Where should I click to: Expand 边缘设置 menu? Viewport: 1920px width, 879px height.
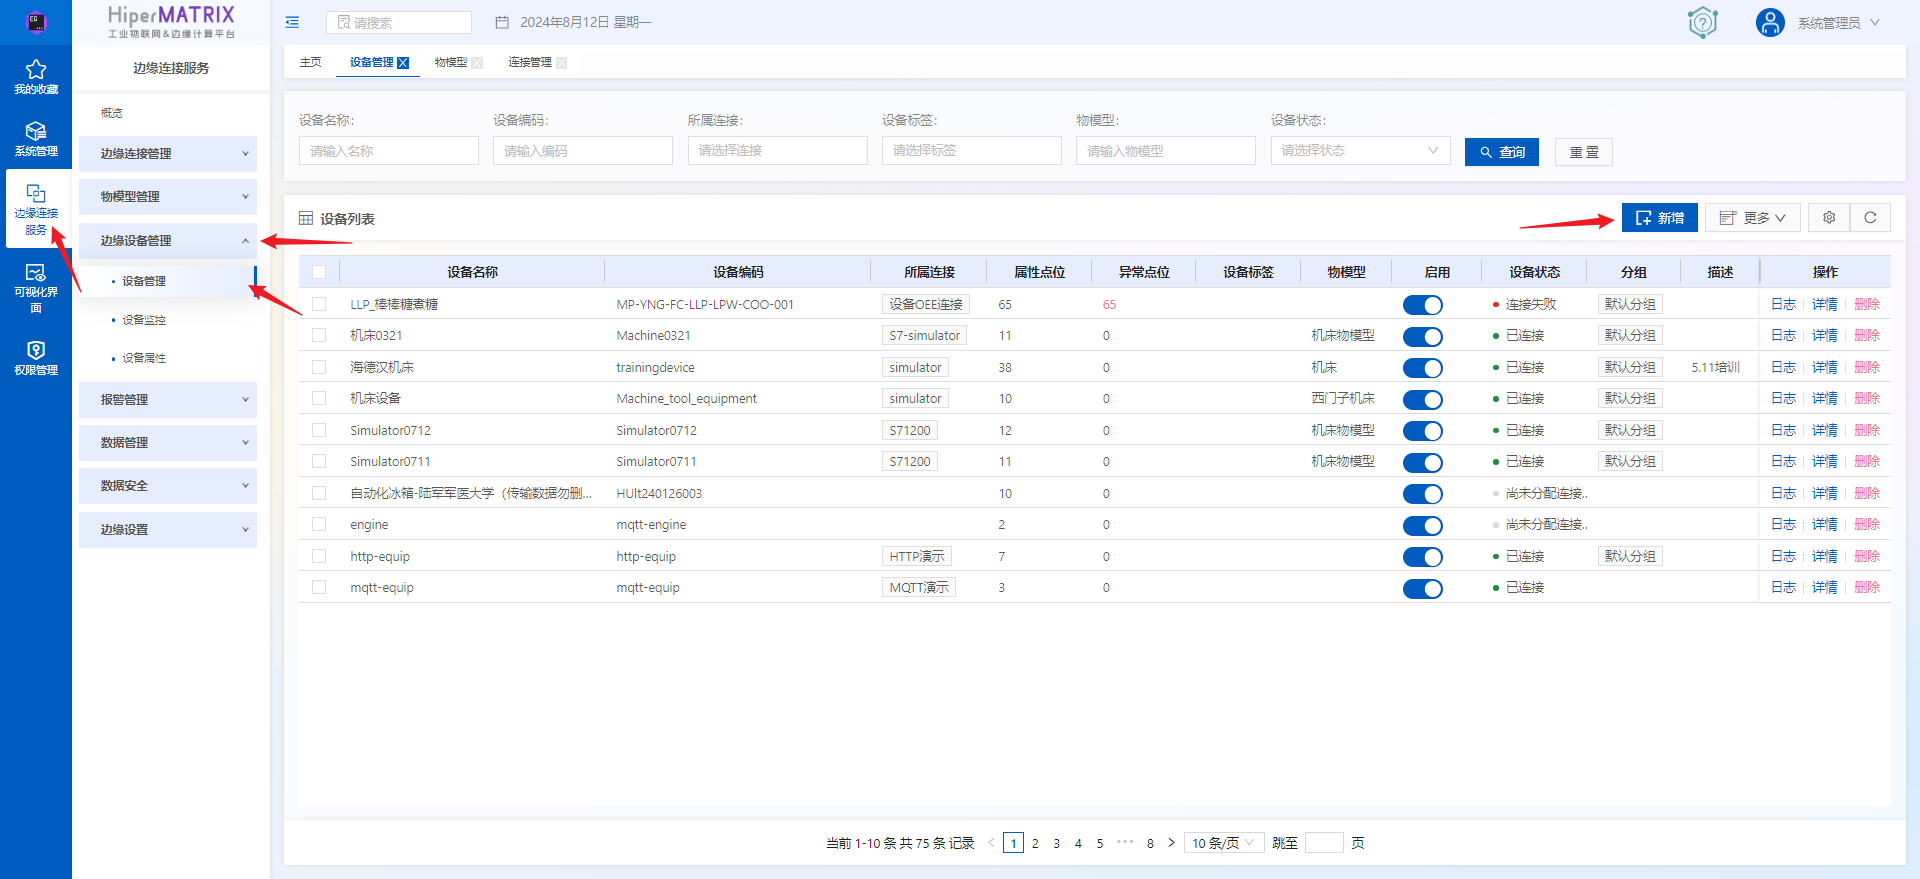click(168, 529)
